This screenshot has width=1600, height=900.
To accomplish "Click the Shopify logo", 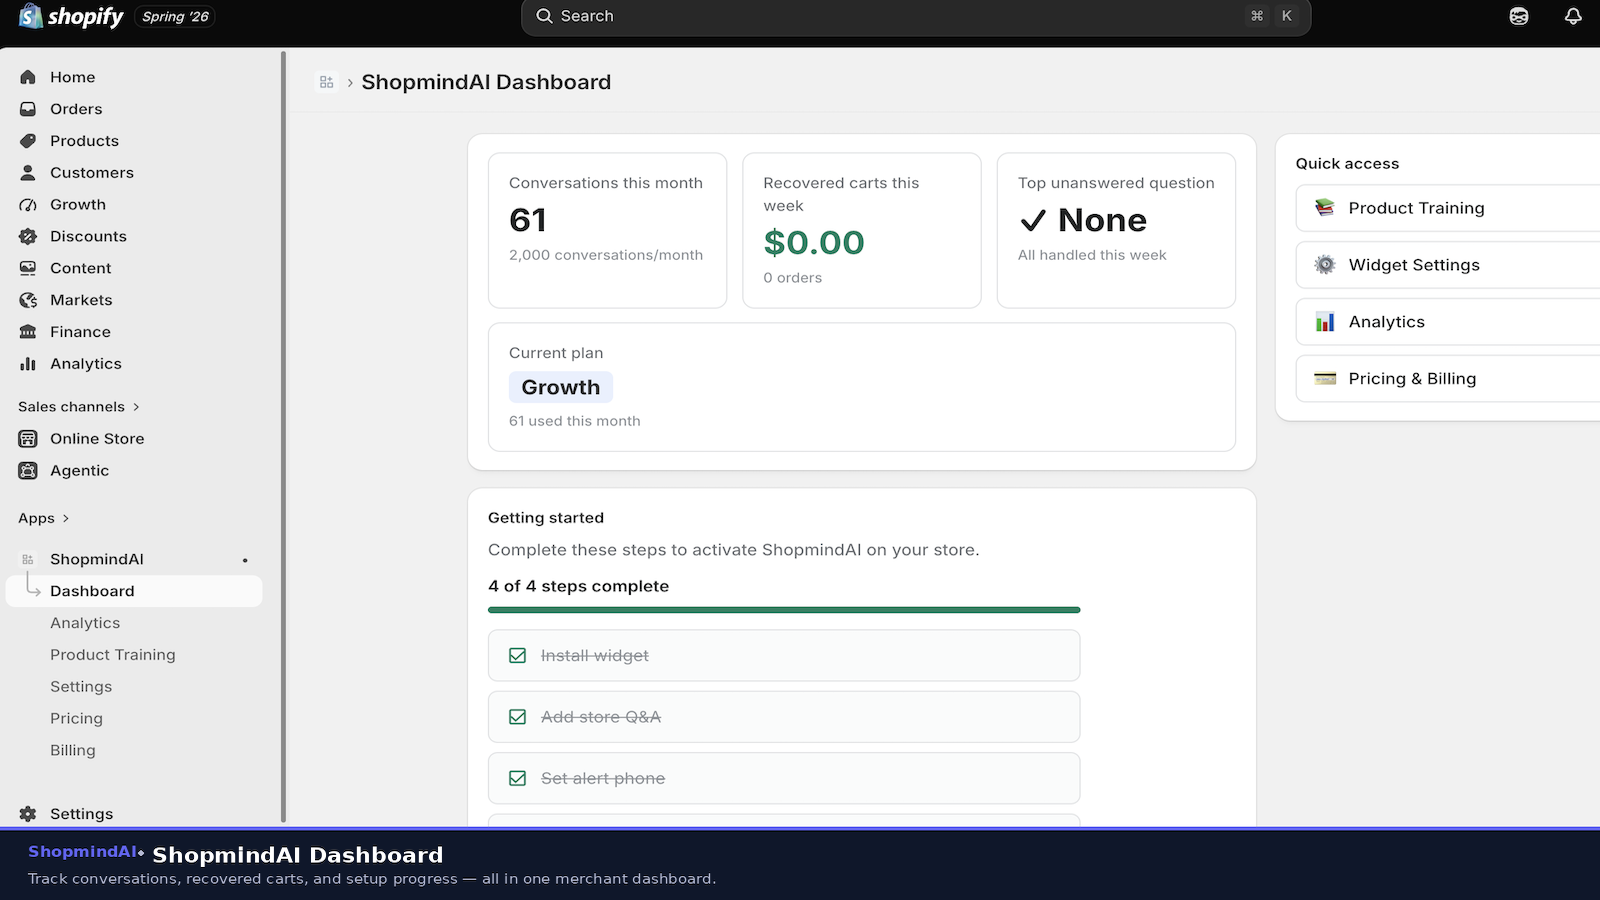I will point(71,16).
